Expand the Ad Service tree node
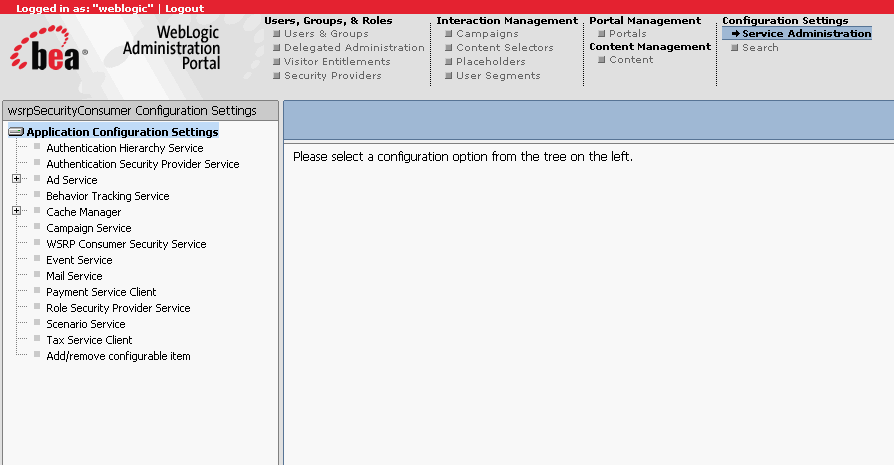894x465 pixels. [17, 179]
